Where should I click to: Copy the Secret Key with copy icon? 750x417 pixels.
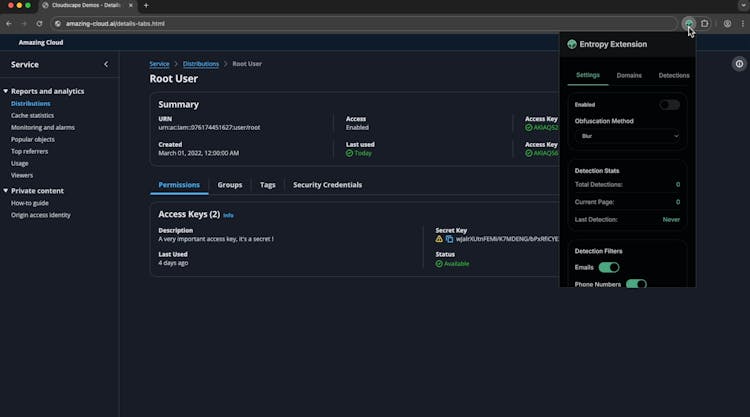tap(449, 239)
